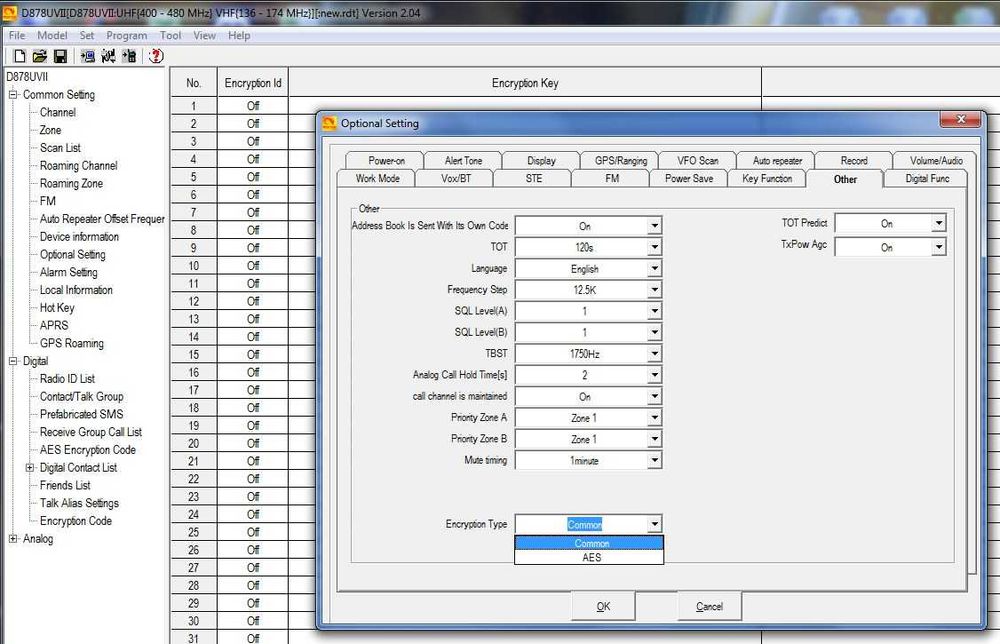The width and height of the screenshot is (1000, 644).
Task: Open the TBST 1750Hz dropdown
Action: click(654, 353)
